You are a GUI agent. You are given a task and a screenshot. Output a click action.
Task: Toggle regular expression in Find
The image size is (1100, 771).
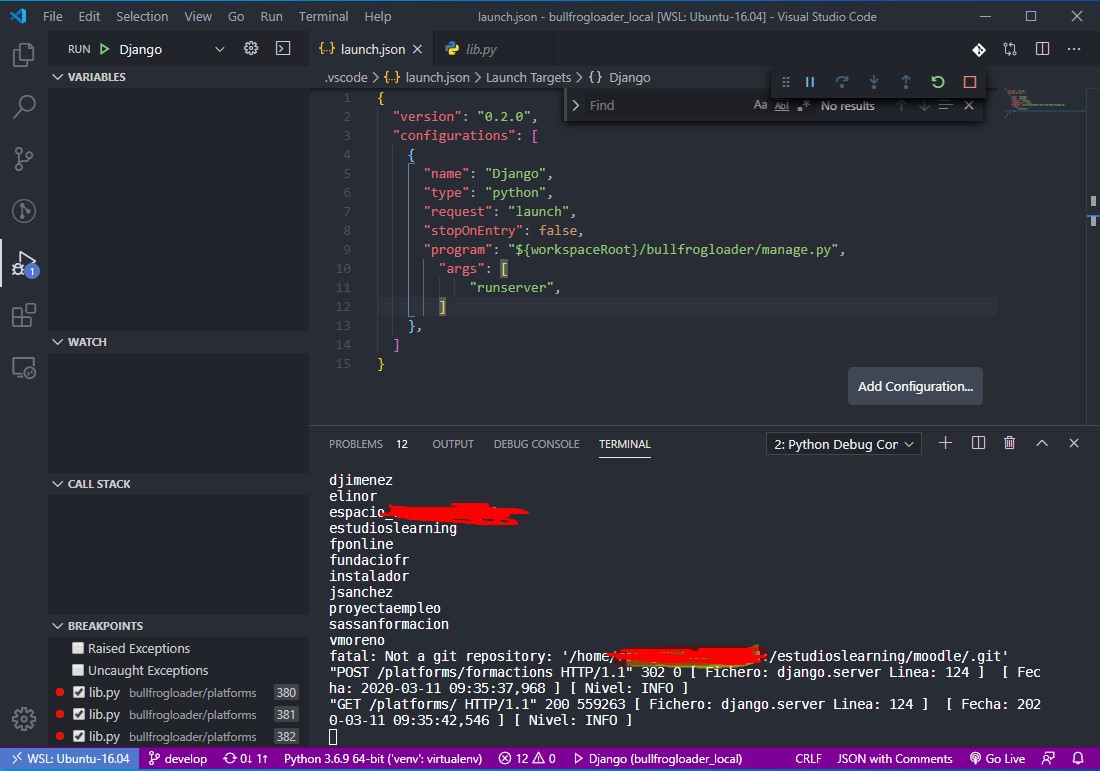click(x=803, y=105)
